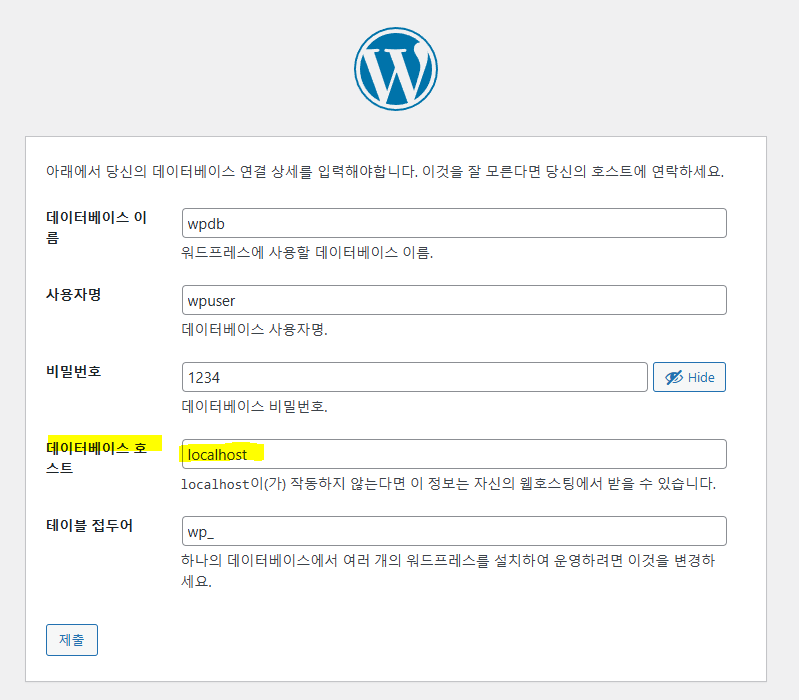Viewport: 799px width, 700px height.
Task: Click the table prefix field with wp_
Action: click(x=454, y=531)
